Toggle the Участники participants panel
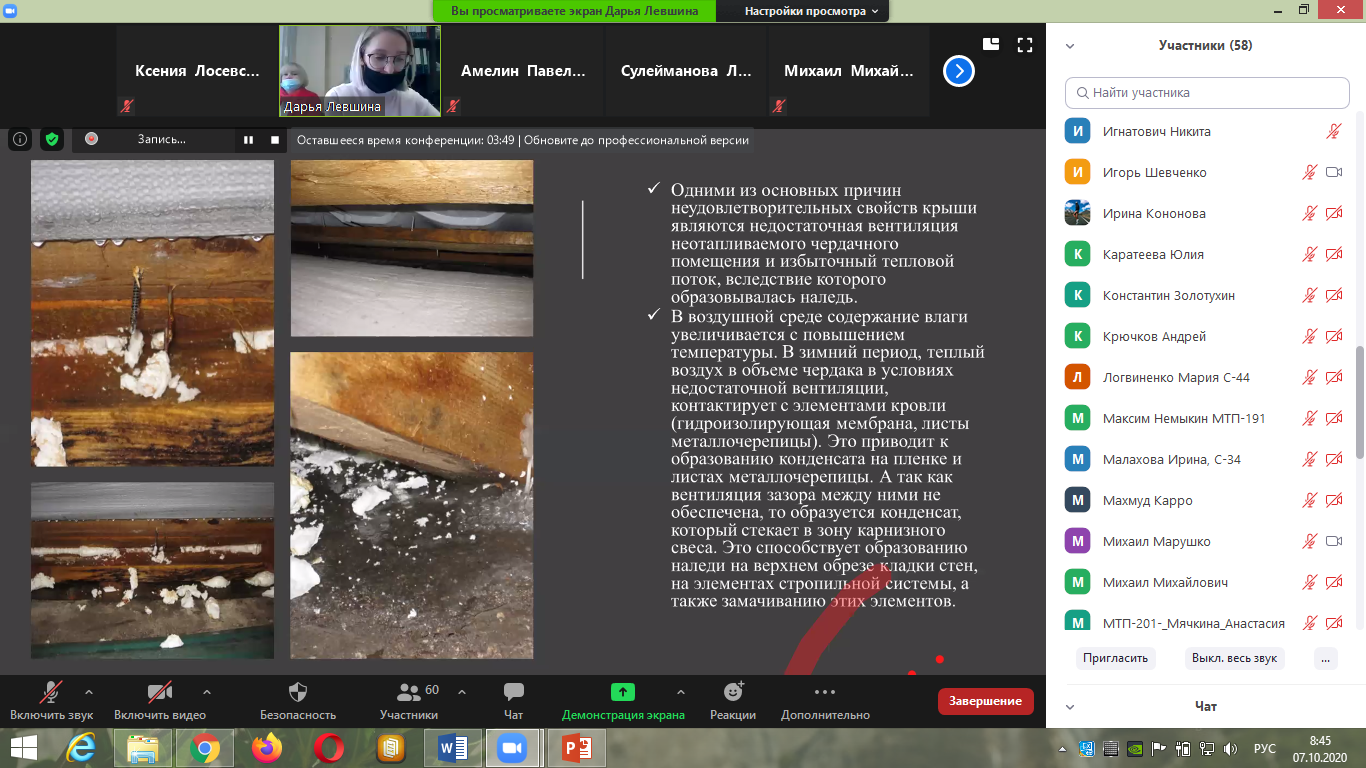Viewport: 1366px width, 768px height. (x=409, y=701)
